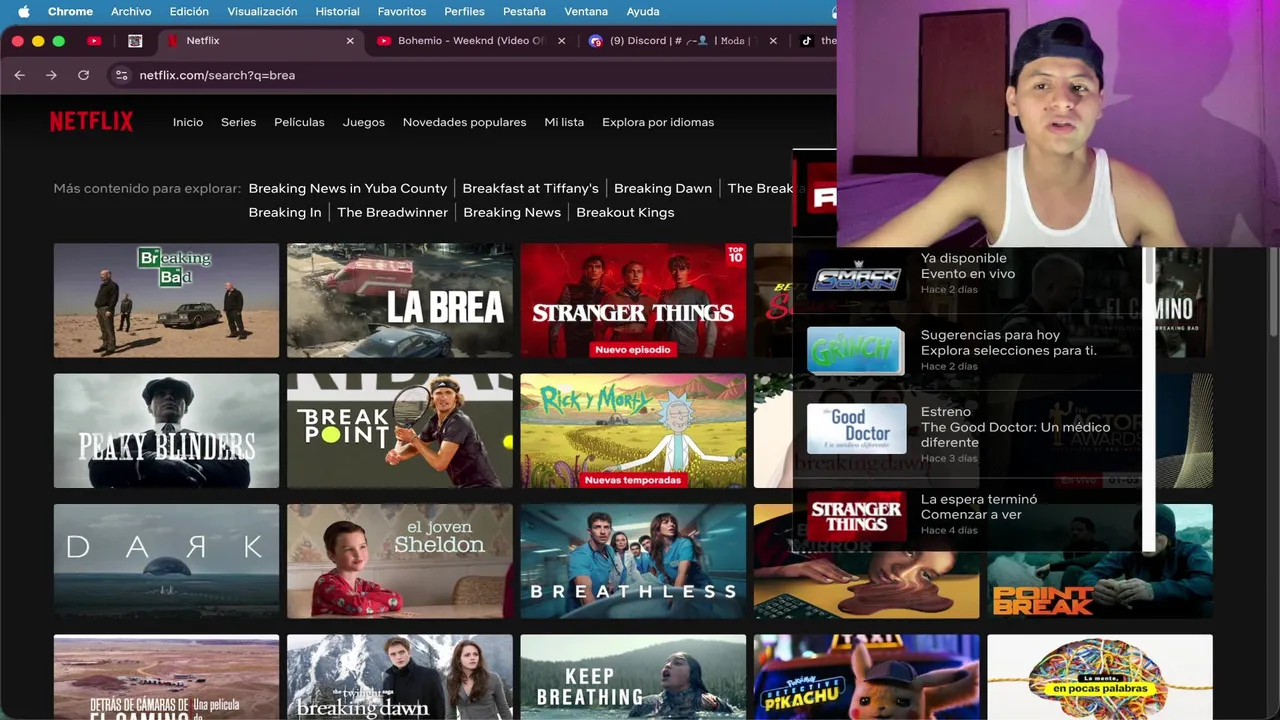This screenshot has width=1280, height=720.
Task: Click the page vertical scrollbar
Action: tap(1273, 290)
